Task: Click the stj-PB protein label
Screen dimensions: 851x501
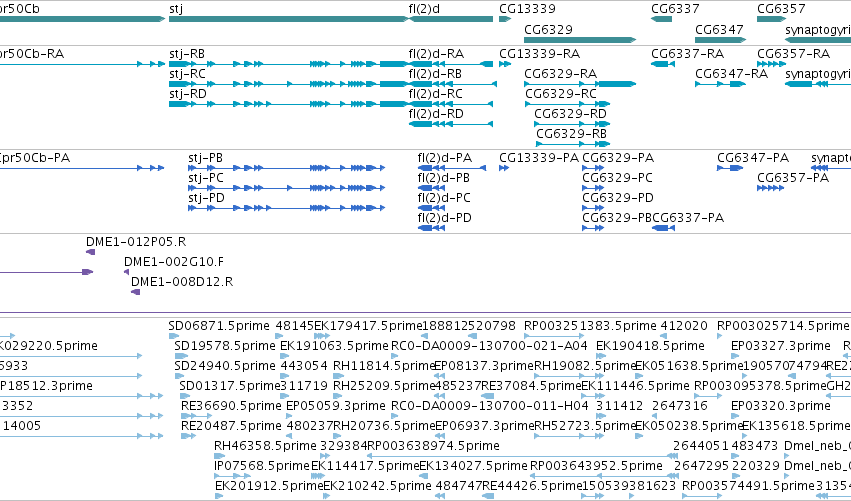Action: [x=206, y=158]
